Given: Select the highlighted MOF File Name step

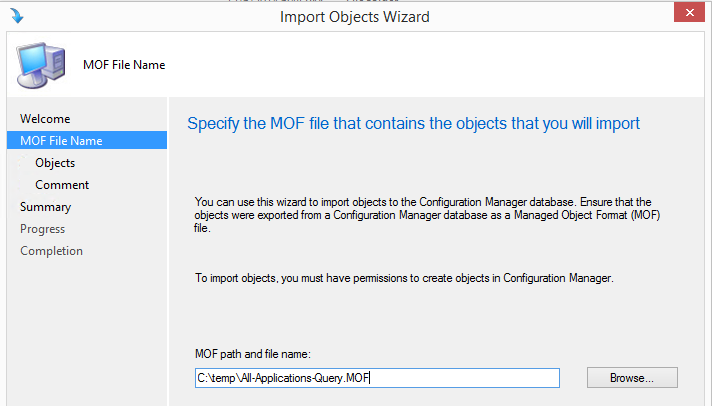Looking at the screenshot, I should 87,140.
